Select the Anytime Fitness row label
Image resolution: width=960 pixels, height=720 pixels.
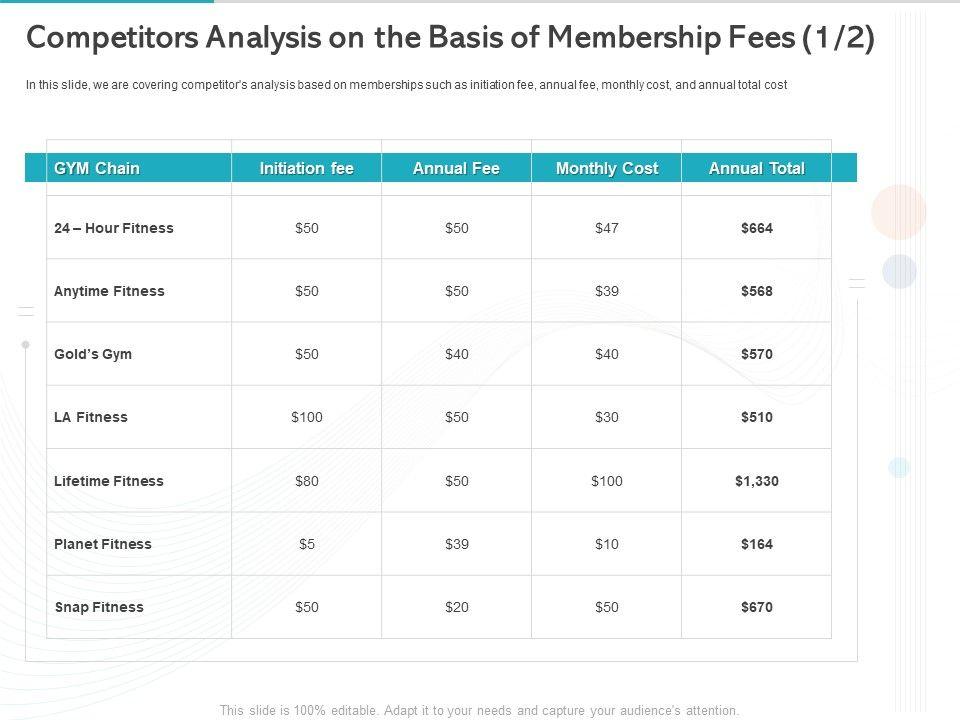click(109, 291)
